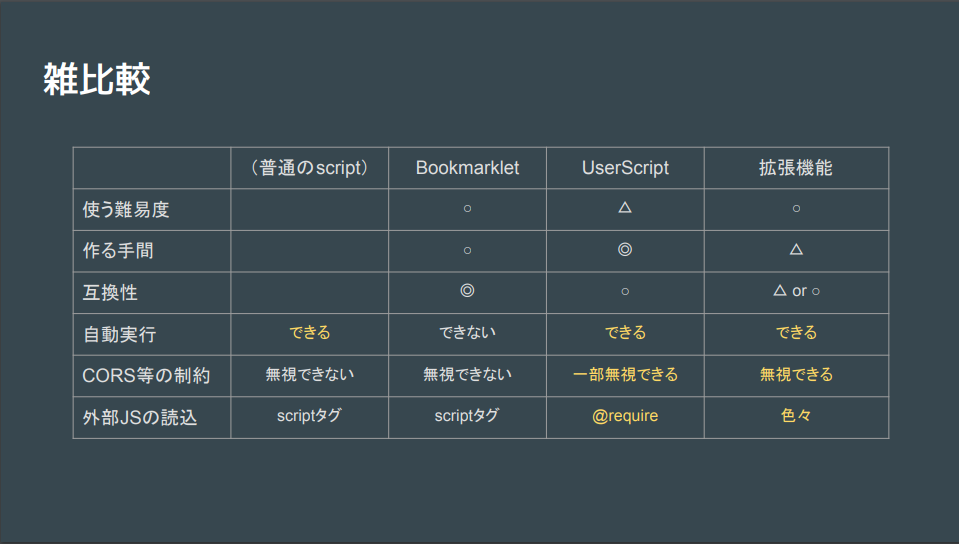Select the 使う難易度 row label
Screen dimensions: 959x544
[x=126, y=209]
